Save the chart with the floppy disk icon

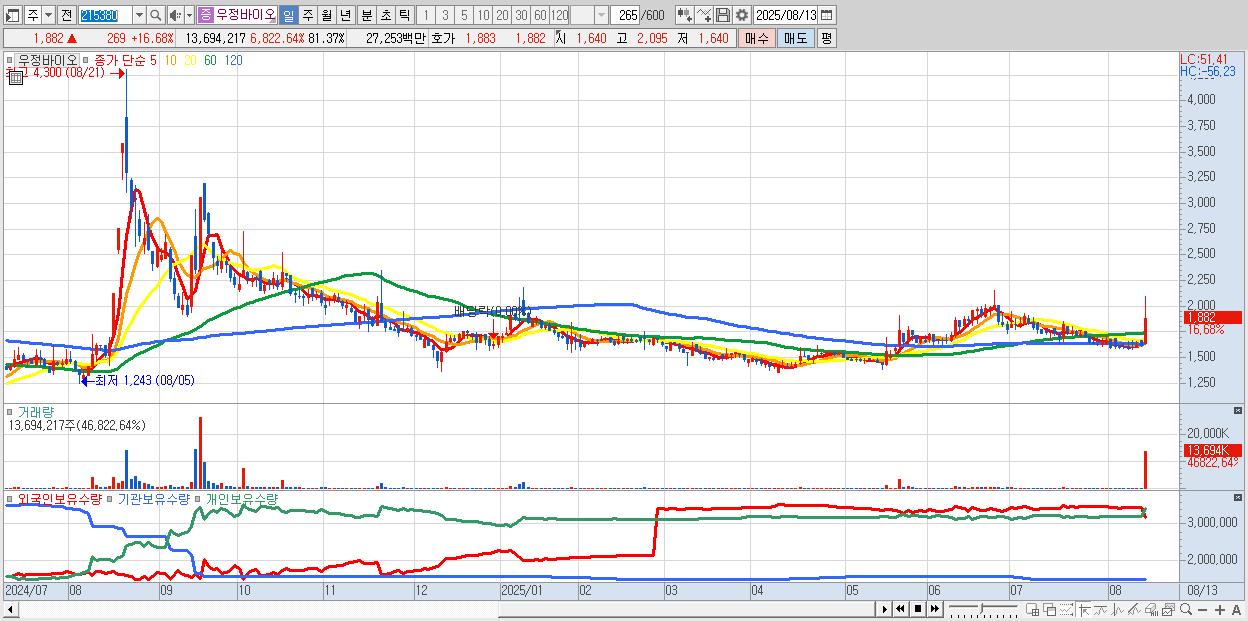pyautogui.click(x=723, y=15)
